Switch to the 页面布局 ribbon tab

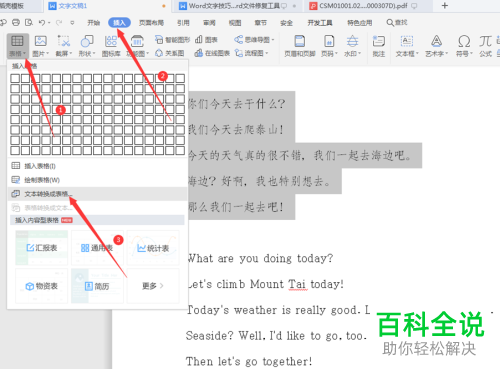click(x=151, y=23)
